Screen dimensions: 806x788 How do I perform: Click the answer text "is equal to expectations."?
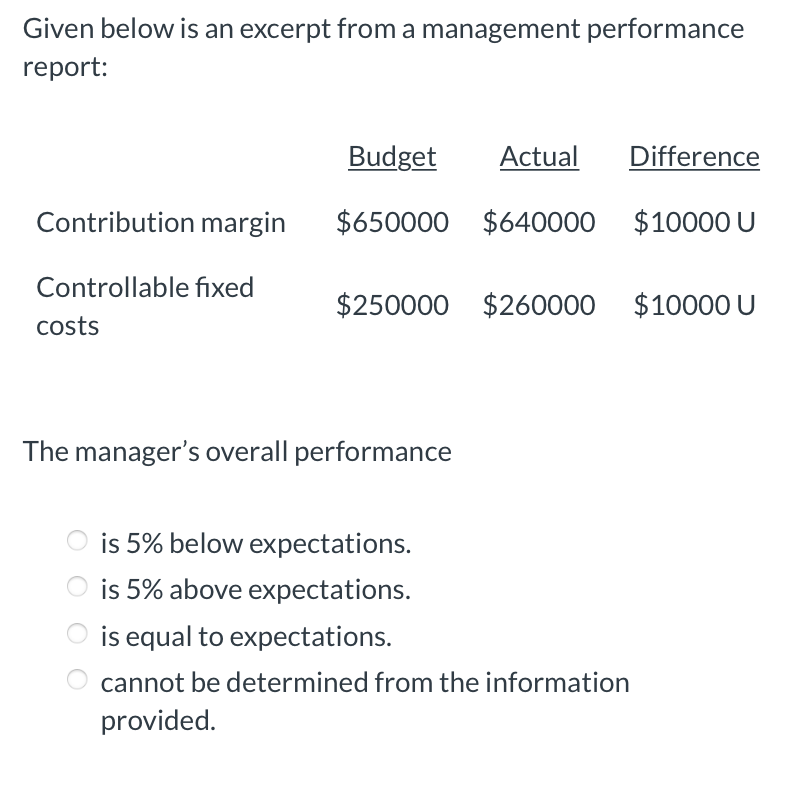point(246,636)
